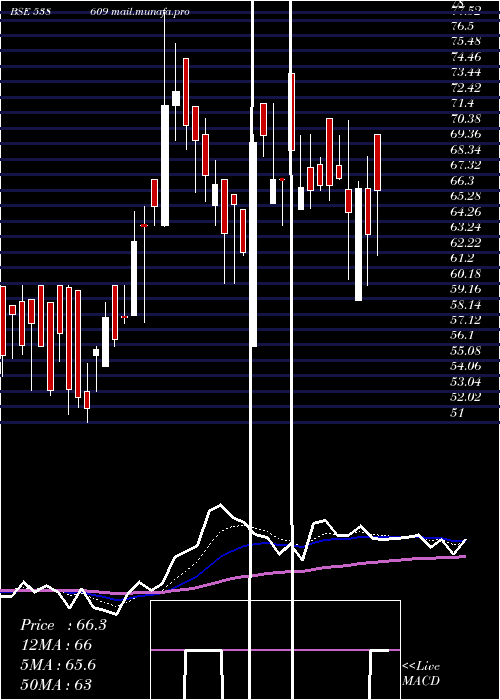The image size is (500, 700).
Task: Select the 51 price axis label
Action: point(457,413)
